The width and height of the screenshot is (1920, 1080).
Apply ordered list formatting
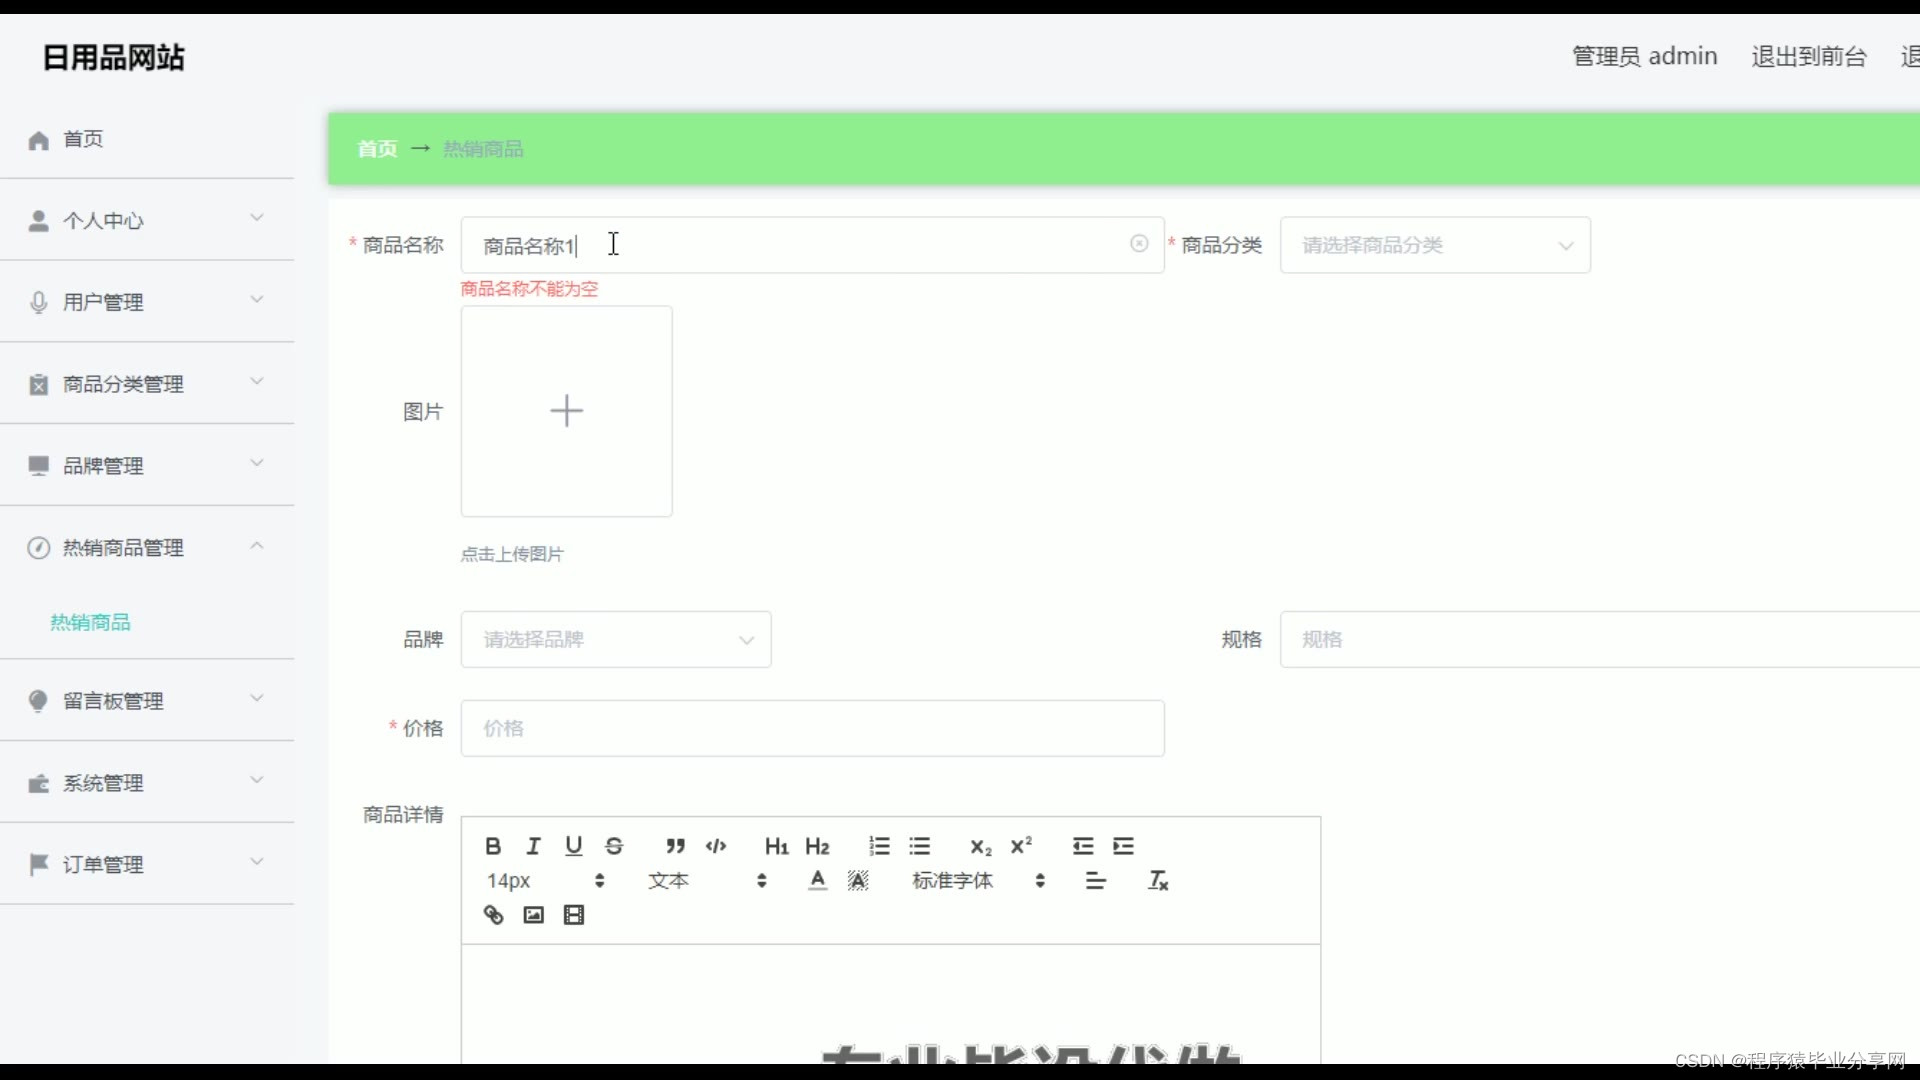[x=879, y=846]
